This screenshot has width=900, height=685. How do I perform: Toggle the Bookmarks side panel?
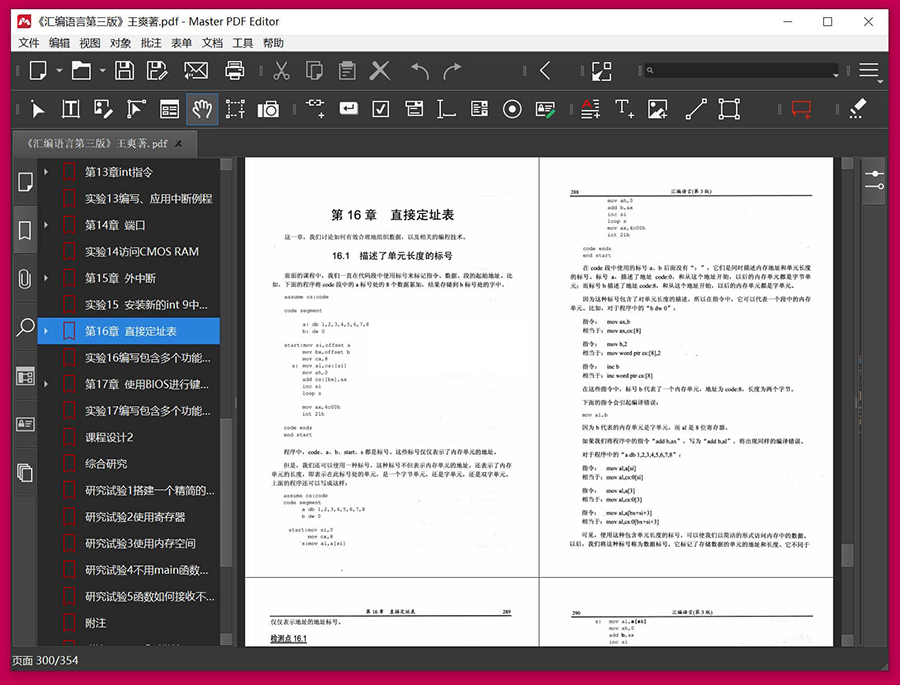point(25,231)
